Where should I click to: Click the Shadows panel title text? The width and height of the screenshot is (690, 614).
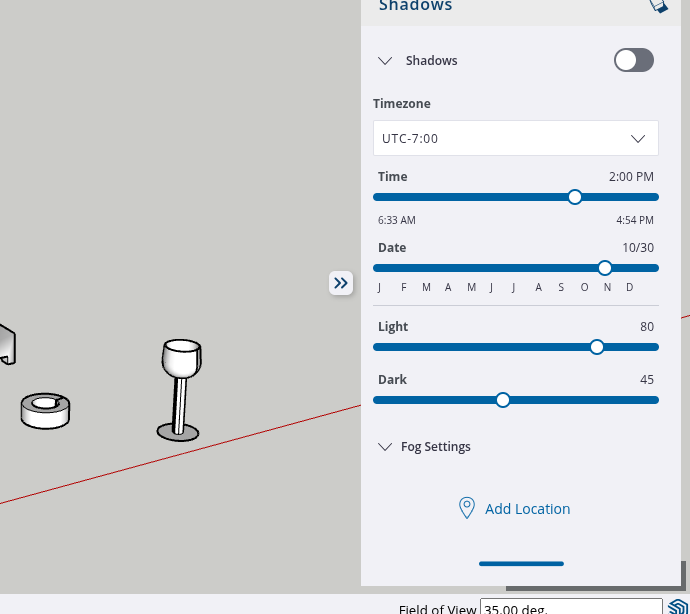pyautogui.click(x=415, y=6)
